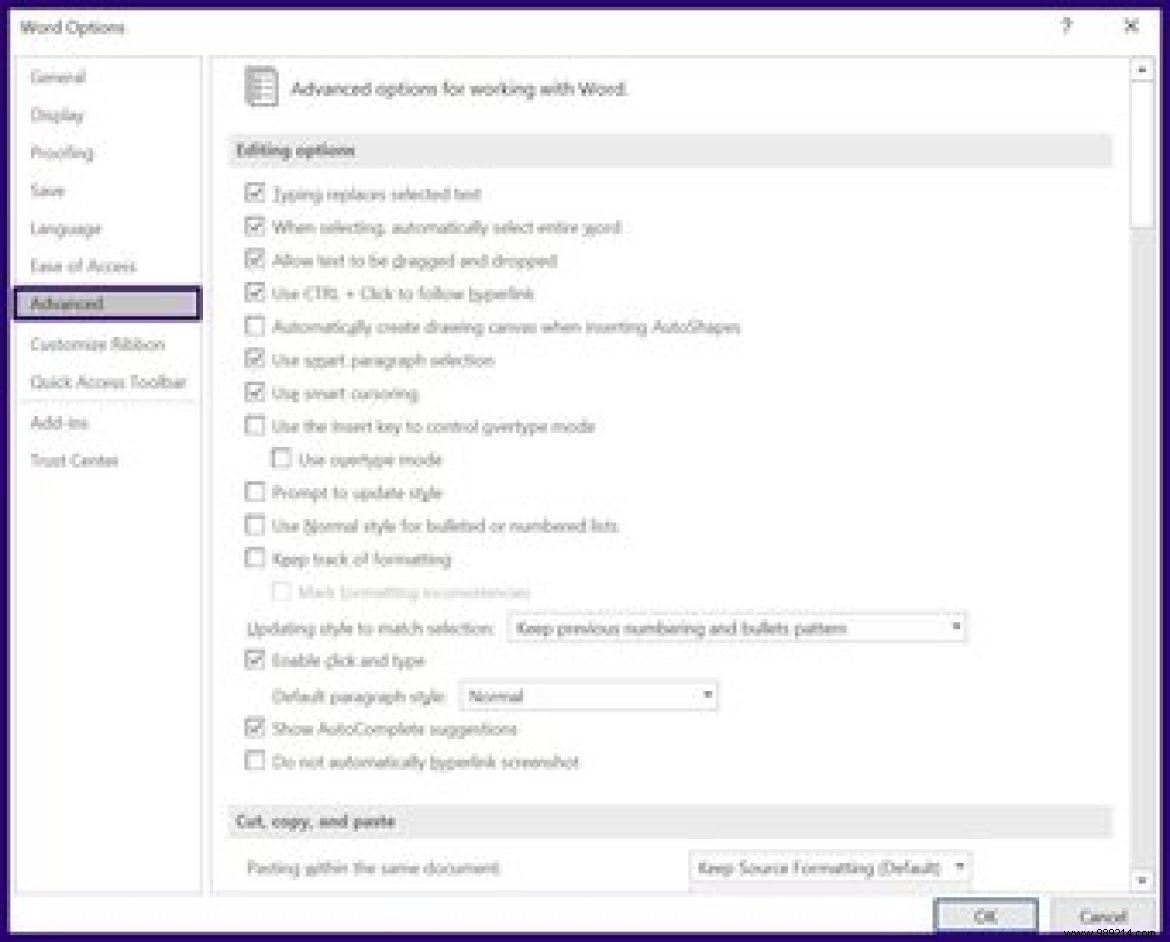Enable Prompt to update style
The height and width of the screenshot is (942, 1170).
tap(255, 492)
